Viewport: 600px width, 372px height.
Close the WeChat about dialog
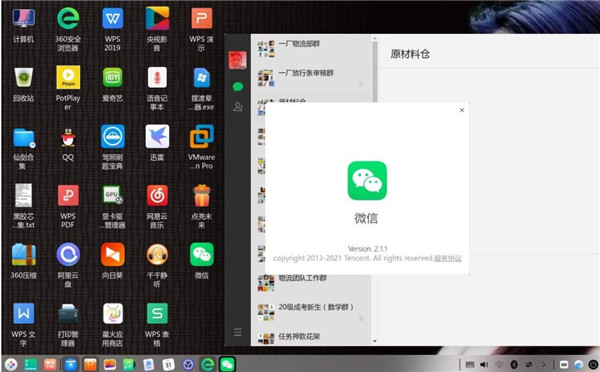coord(462,110)
